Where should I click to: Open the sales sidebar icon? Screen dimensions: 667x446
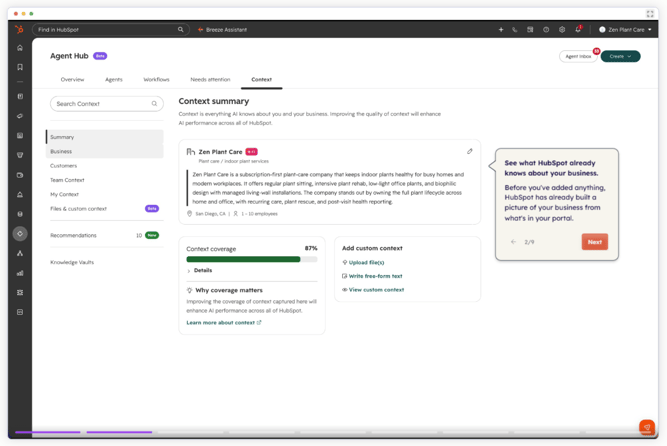[20, 155]
